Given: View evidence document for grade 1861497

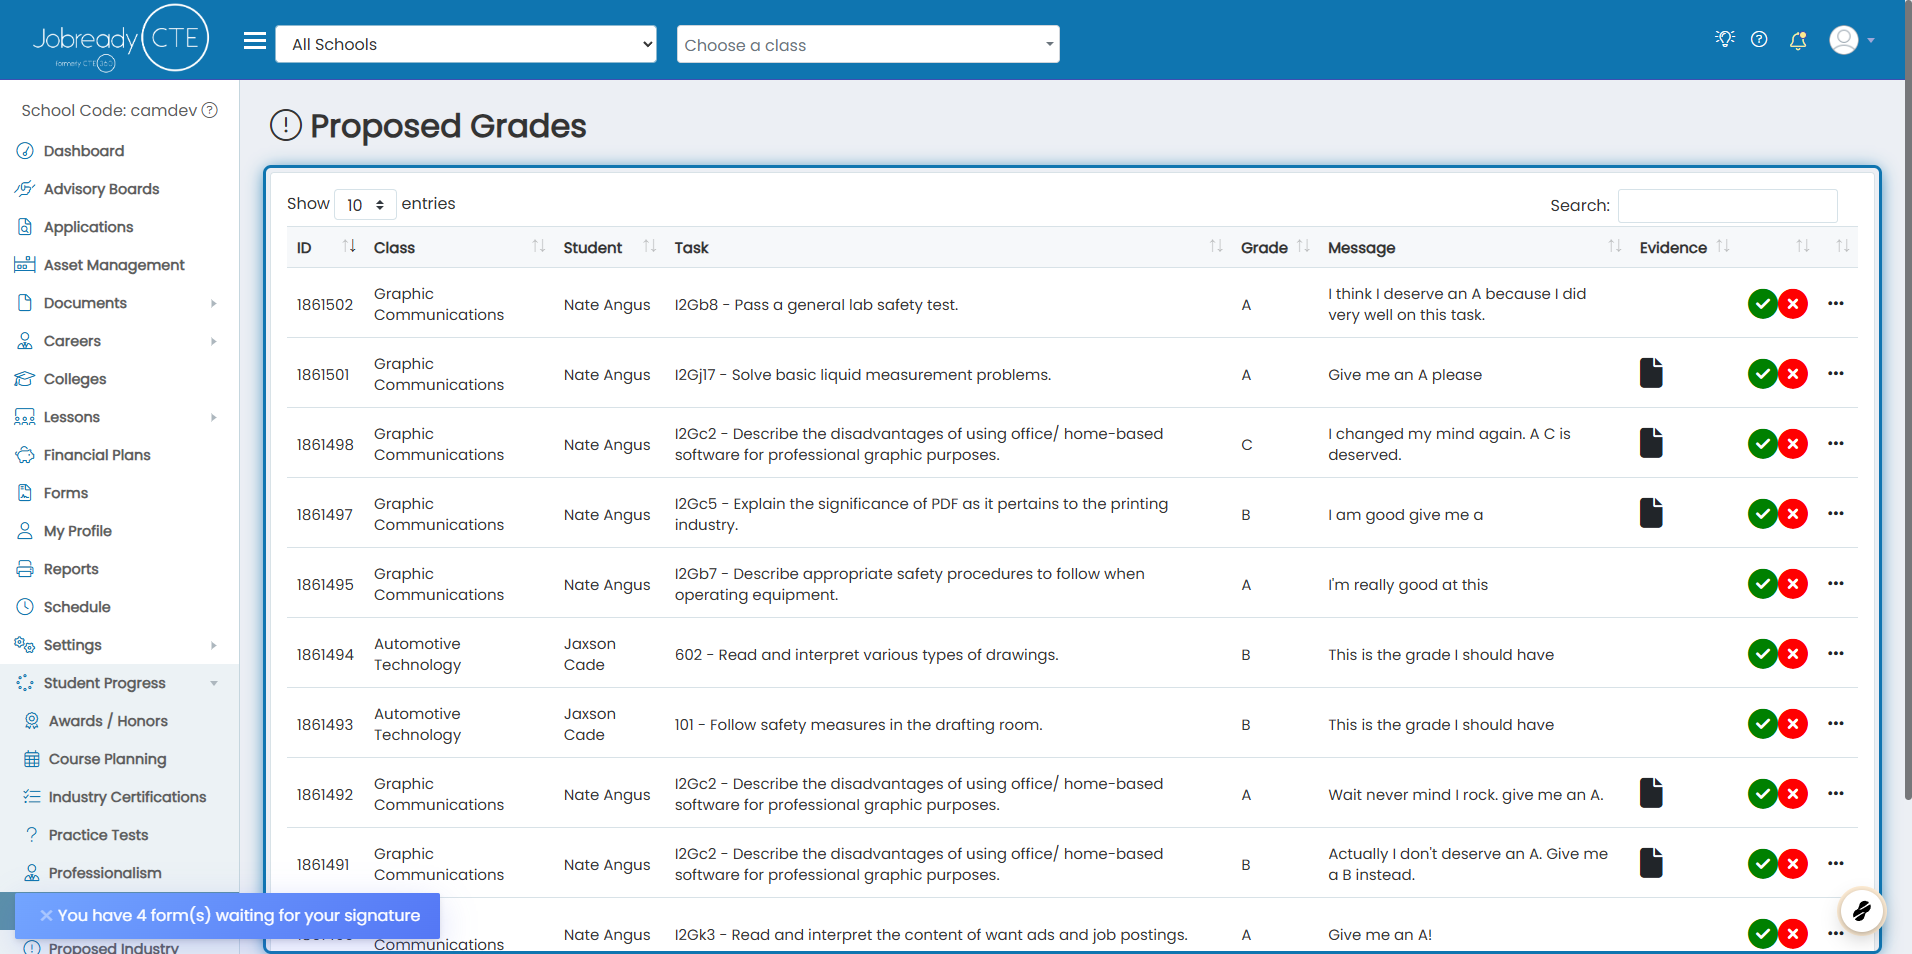Looking at the screenshot, I should [1651, 513].
